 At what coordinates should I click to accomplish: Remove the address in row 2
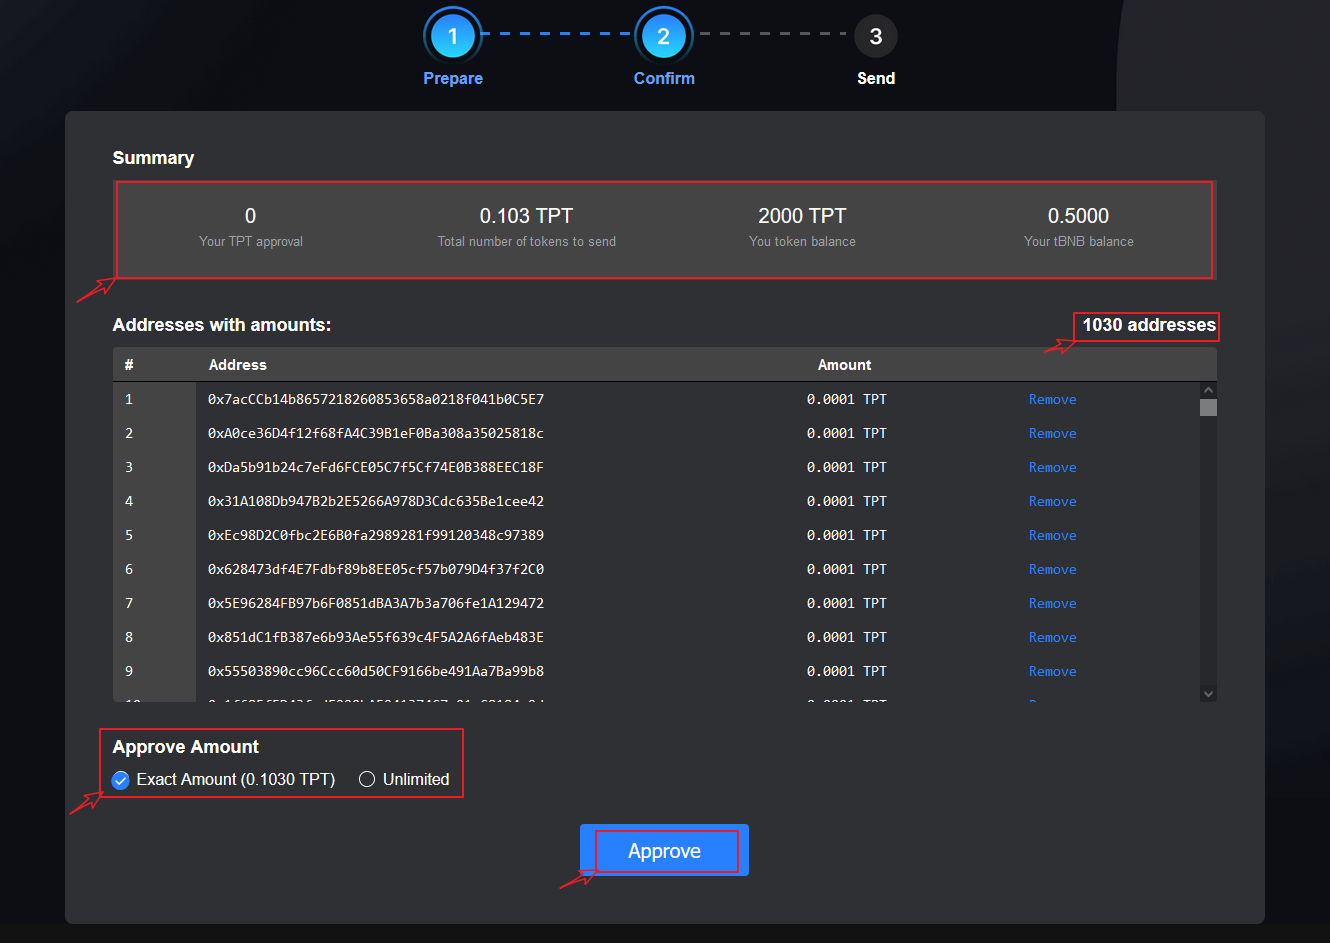[1052, 433]
